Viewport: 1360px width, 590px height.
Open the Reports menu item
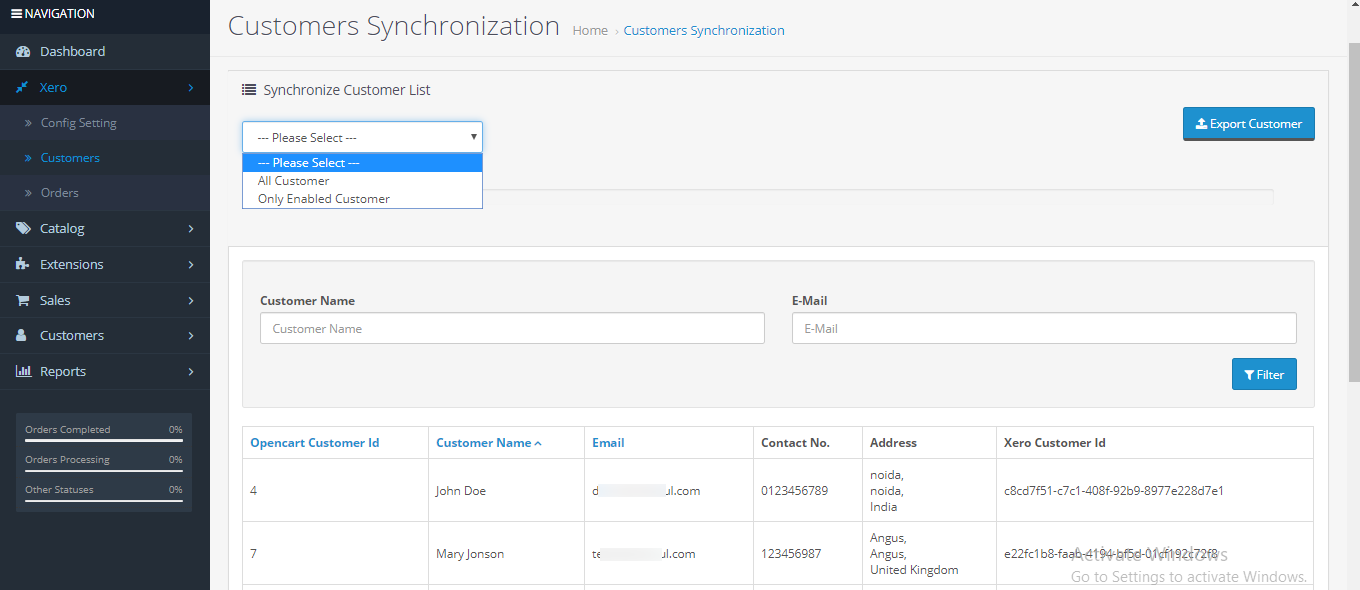pos(105,371)
